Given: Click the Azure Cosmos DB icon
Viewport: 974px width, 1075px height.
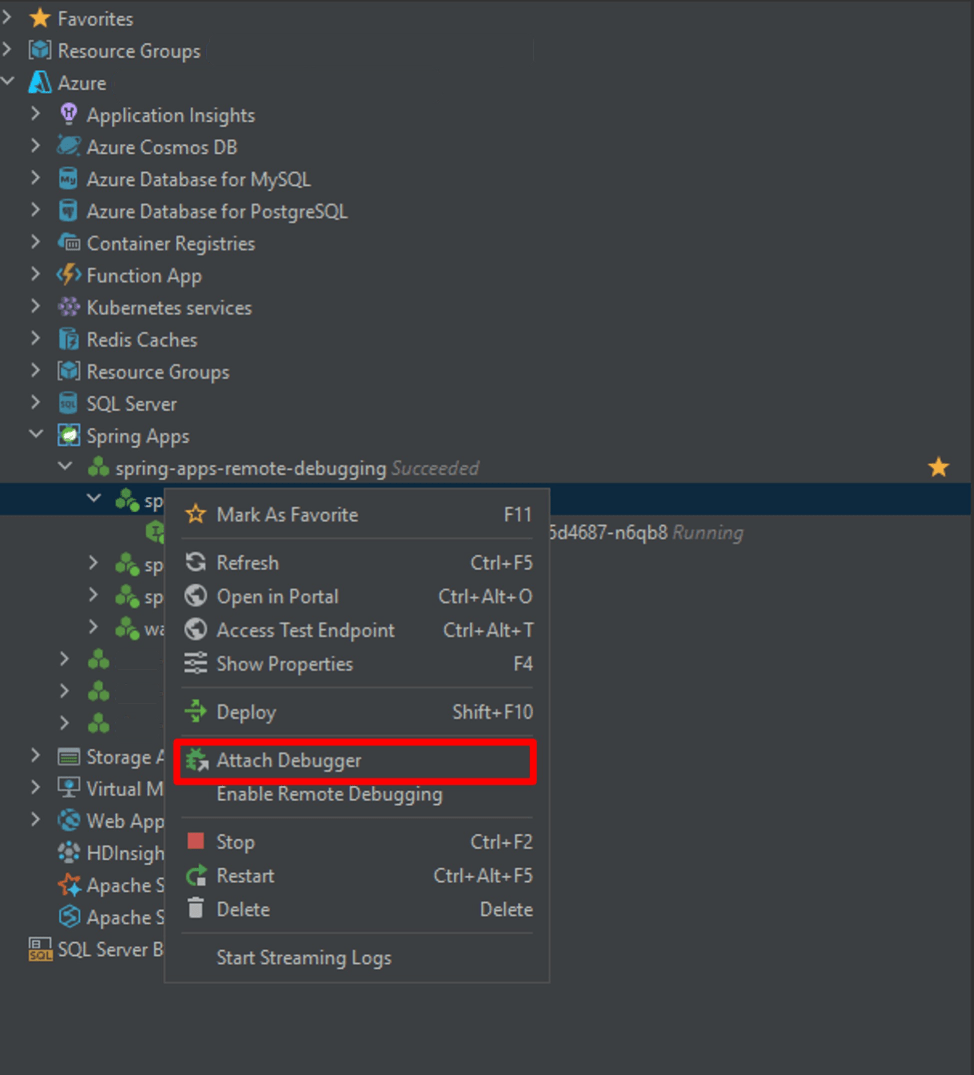Looking at the screenshot, I should pyautogui.click(x=67, y=147).
